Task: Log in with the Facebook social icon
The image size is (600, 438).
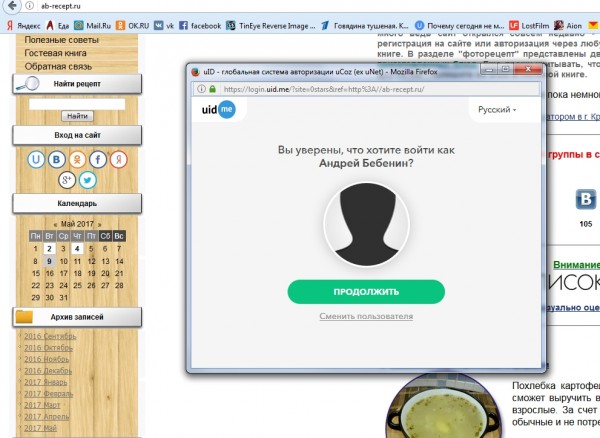Action: [x=98, y=159]
